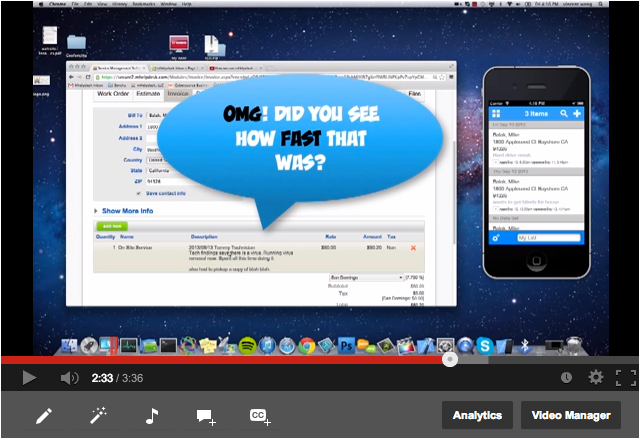Click the Quantity column header
Screen dimensions: 639x438
[105, 237]
